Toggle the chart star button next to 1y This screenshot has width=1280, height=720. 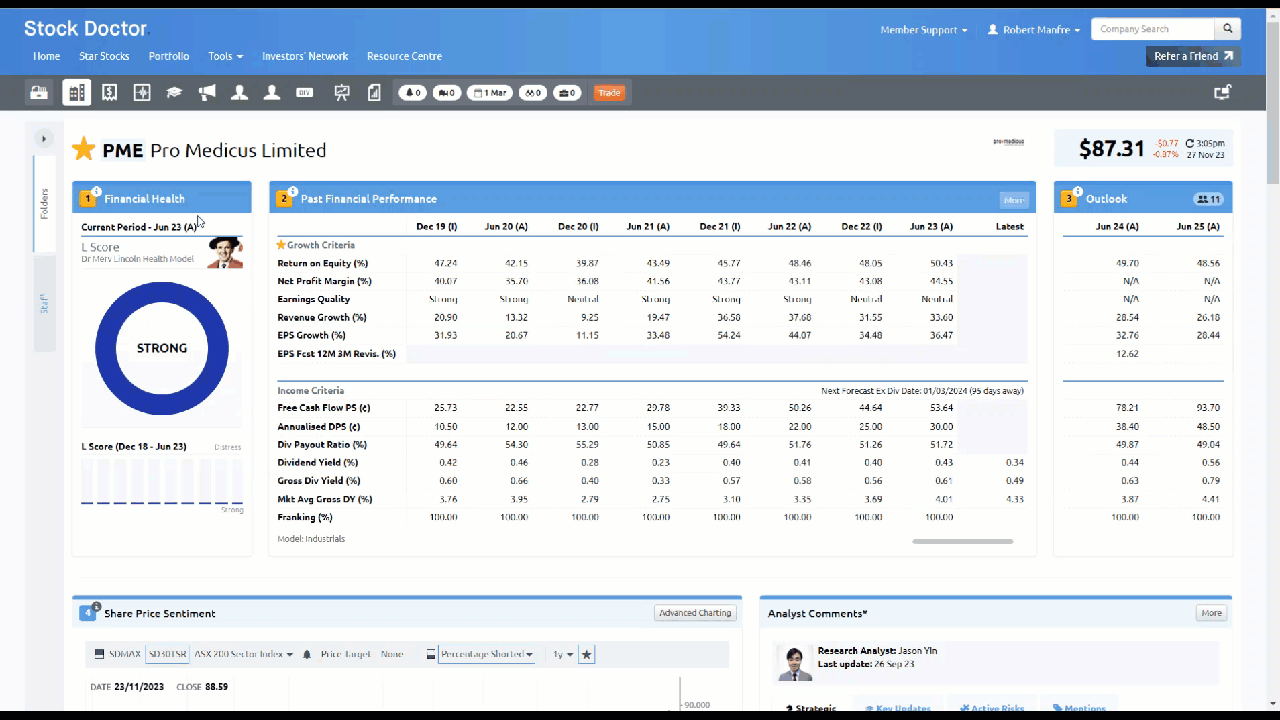click(587, 654)
